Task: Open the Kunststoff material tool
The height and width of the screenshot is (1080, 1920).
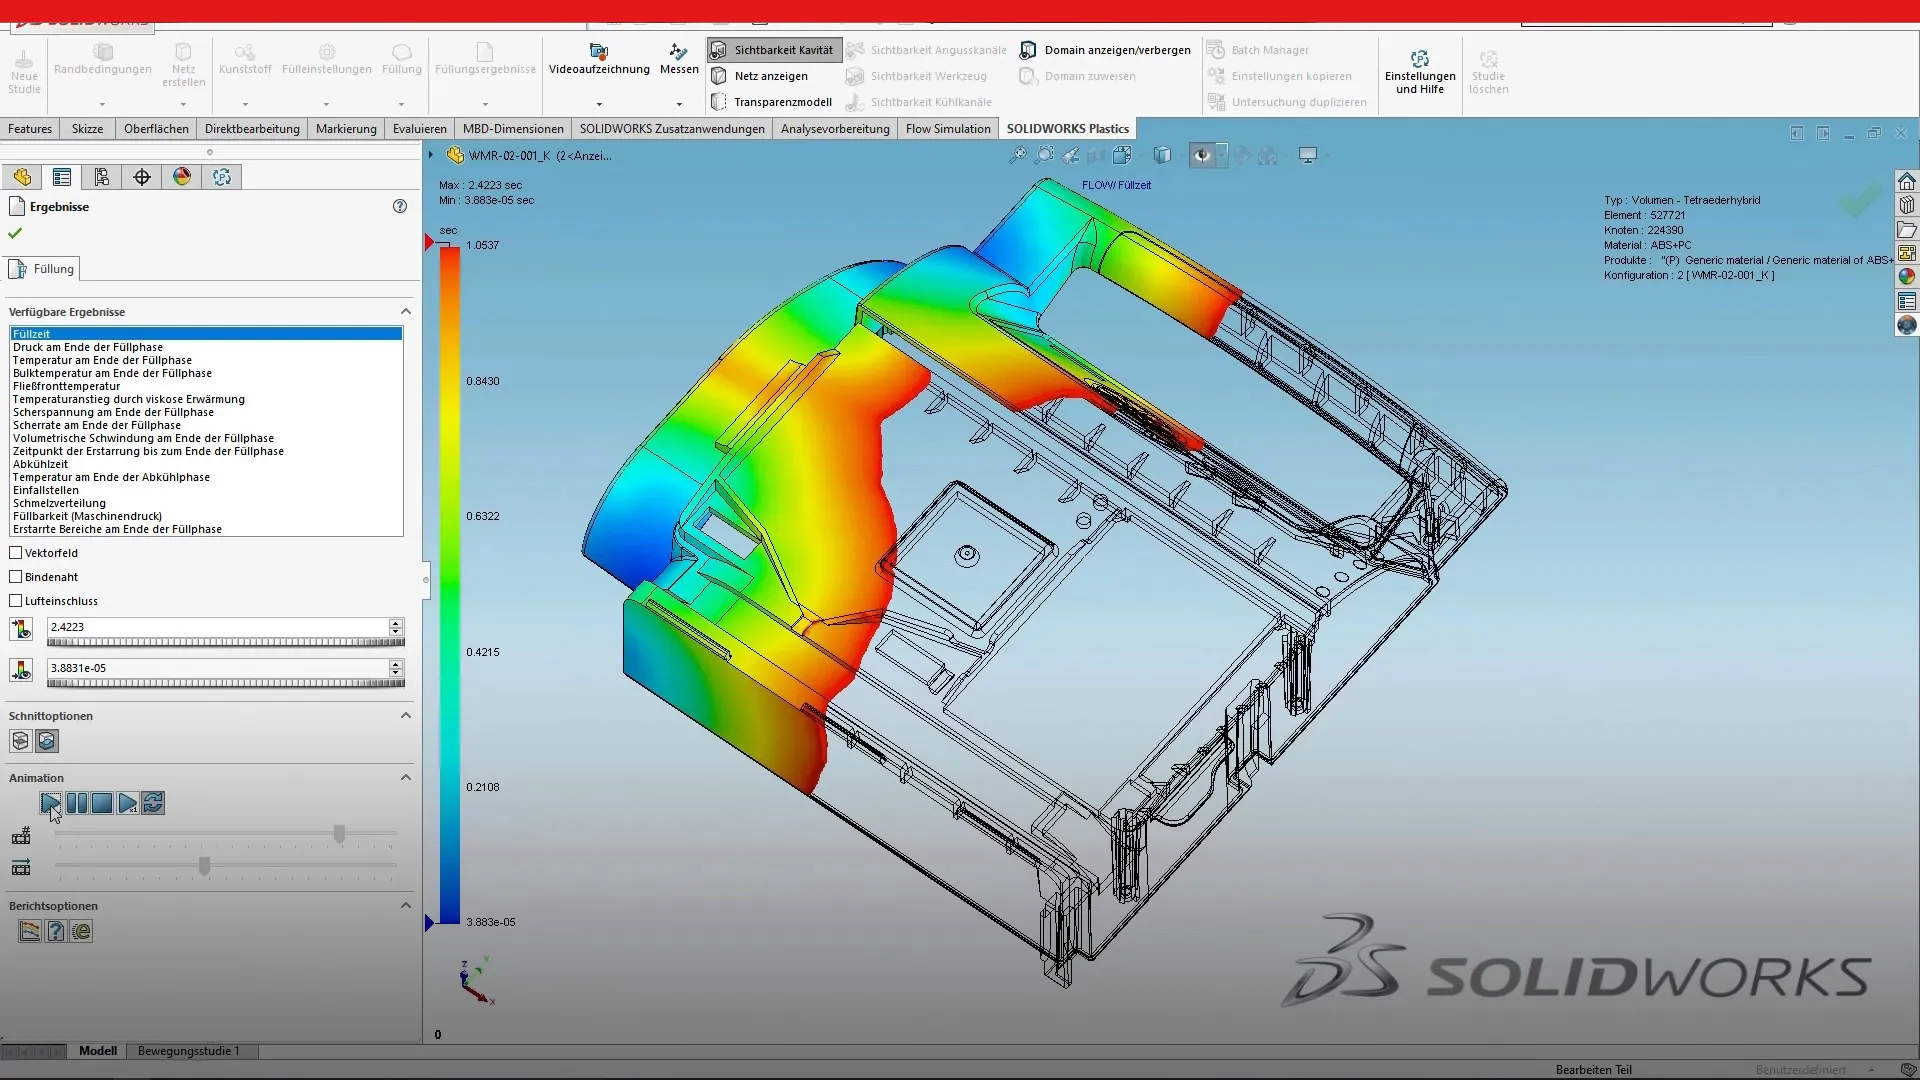Action: (x=245, y=62)
